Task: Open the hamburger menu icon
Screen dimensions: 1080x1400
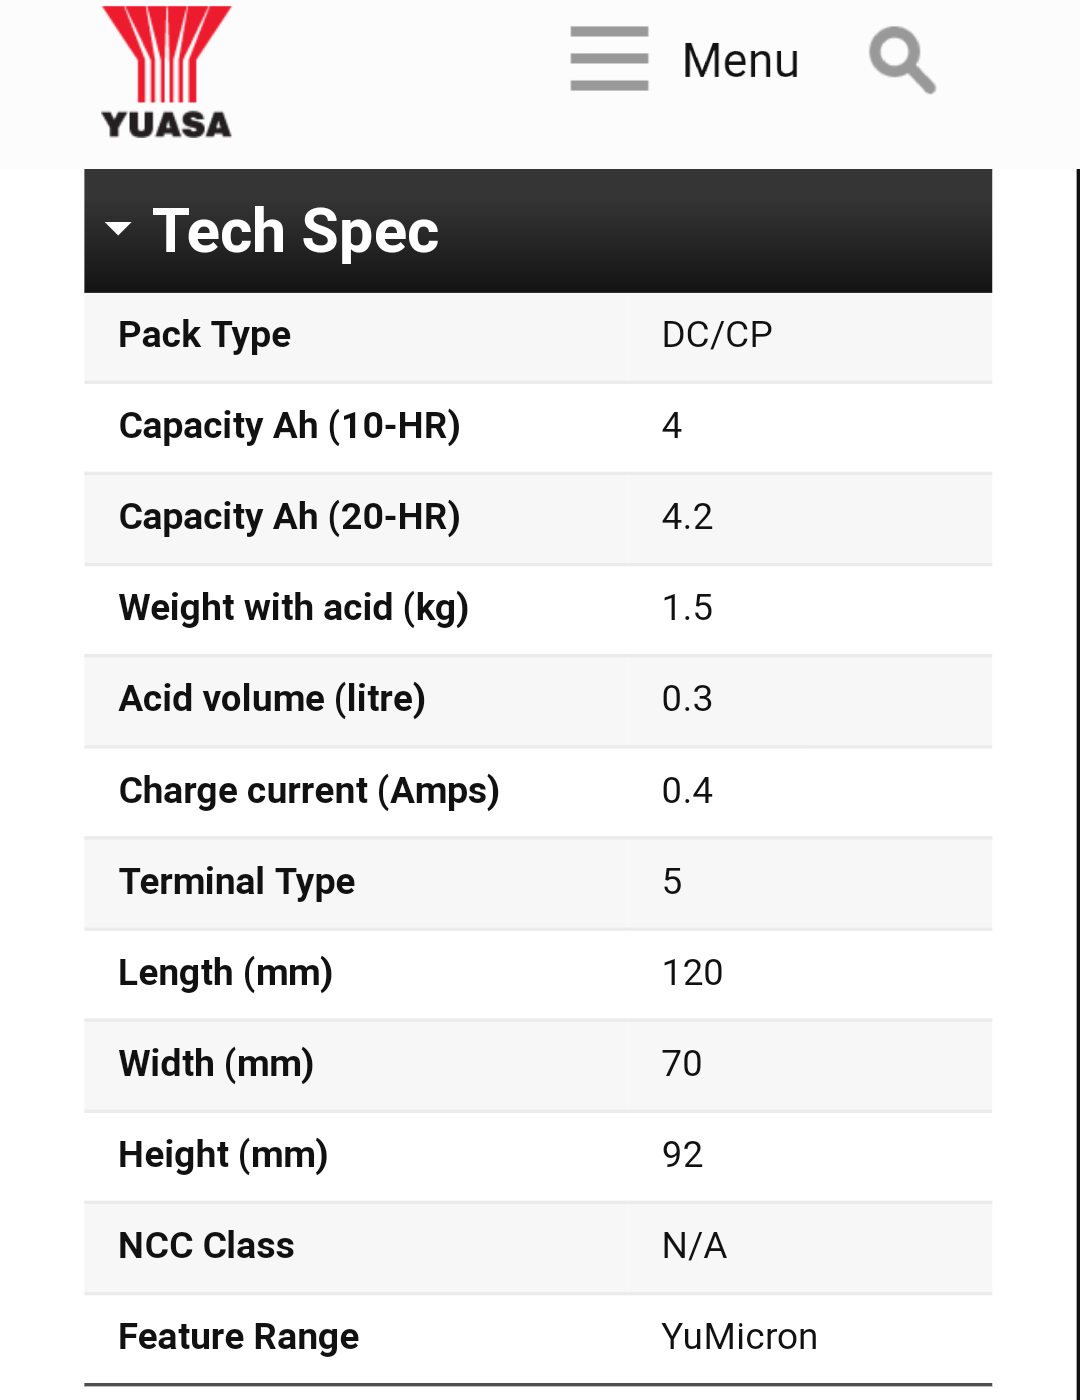Action: point(609,59)
